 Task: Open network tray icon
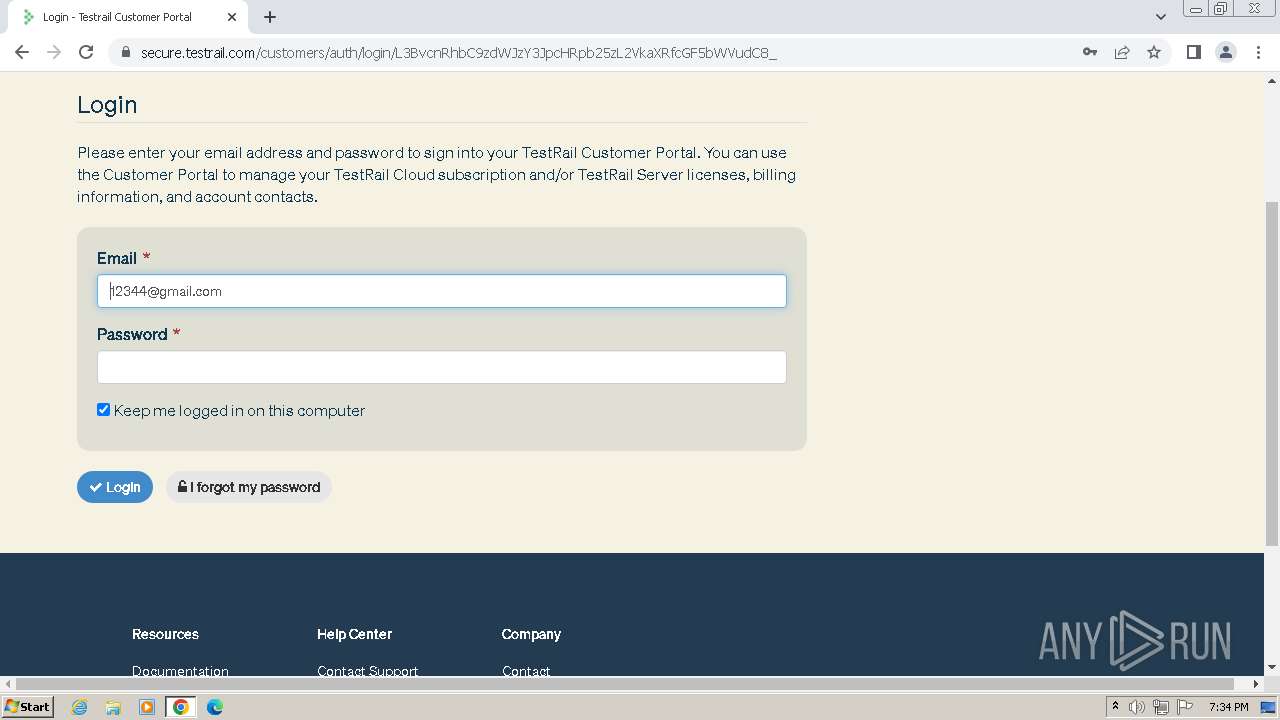tap(1160, 707)
